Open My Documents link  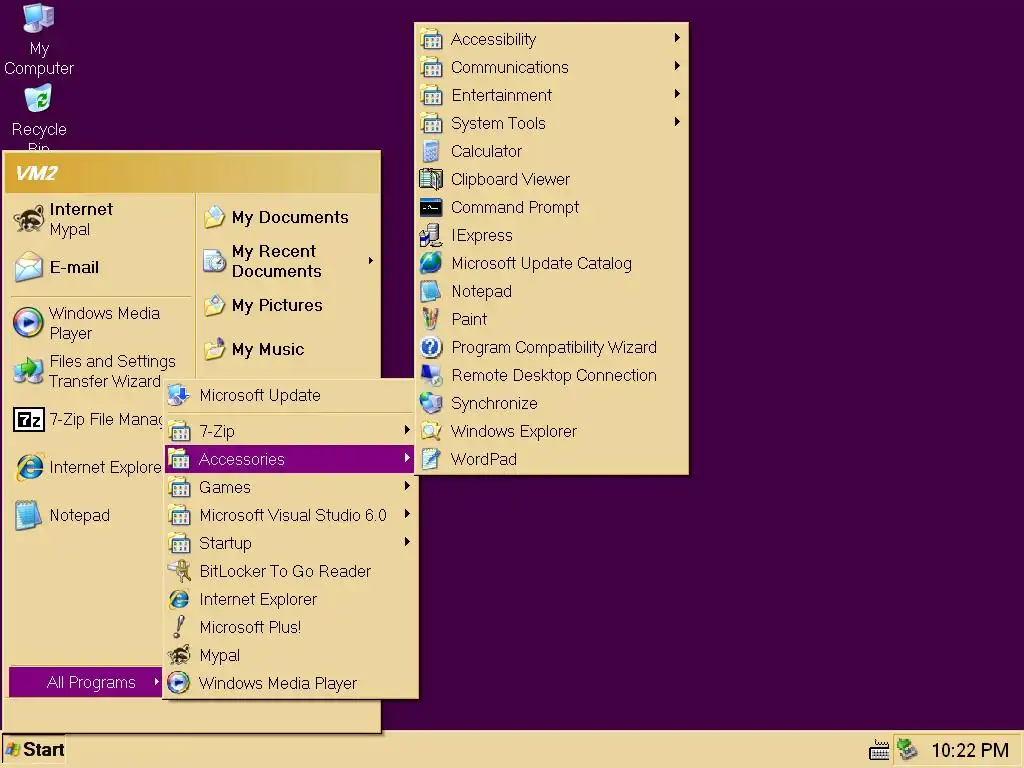287,217
